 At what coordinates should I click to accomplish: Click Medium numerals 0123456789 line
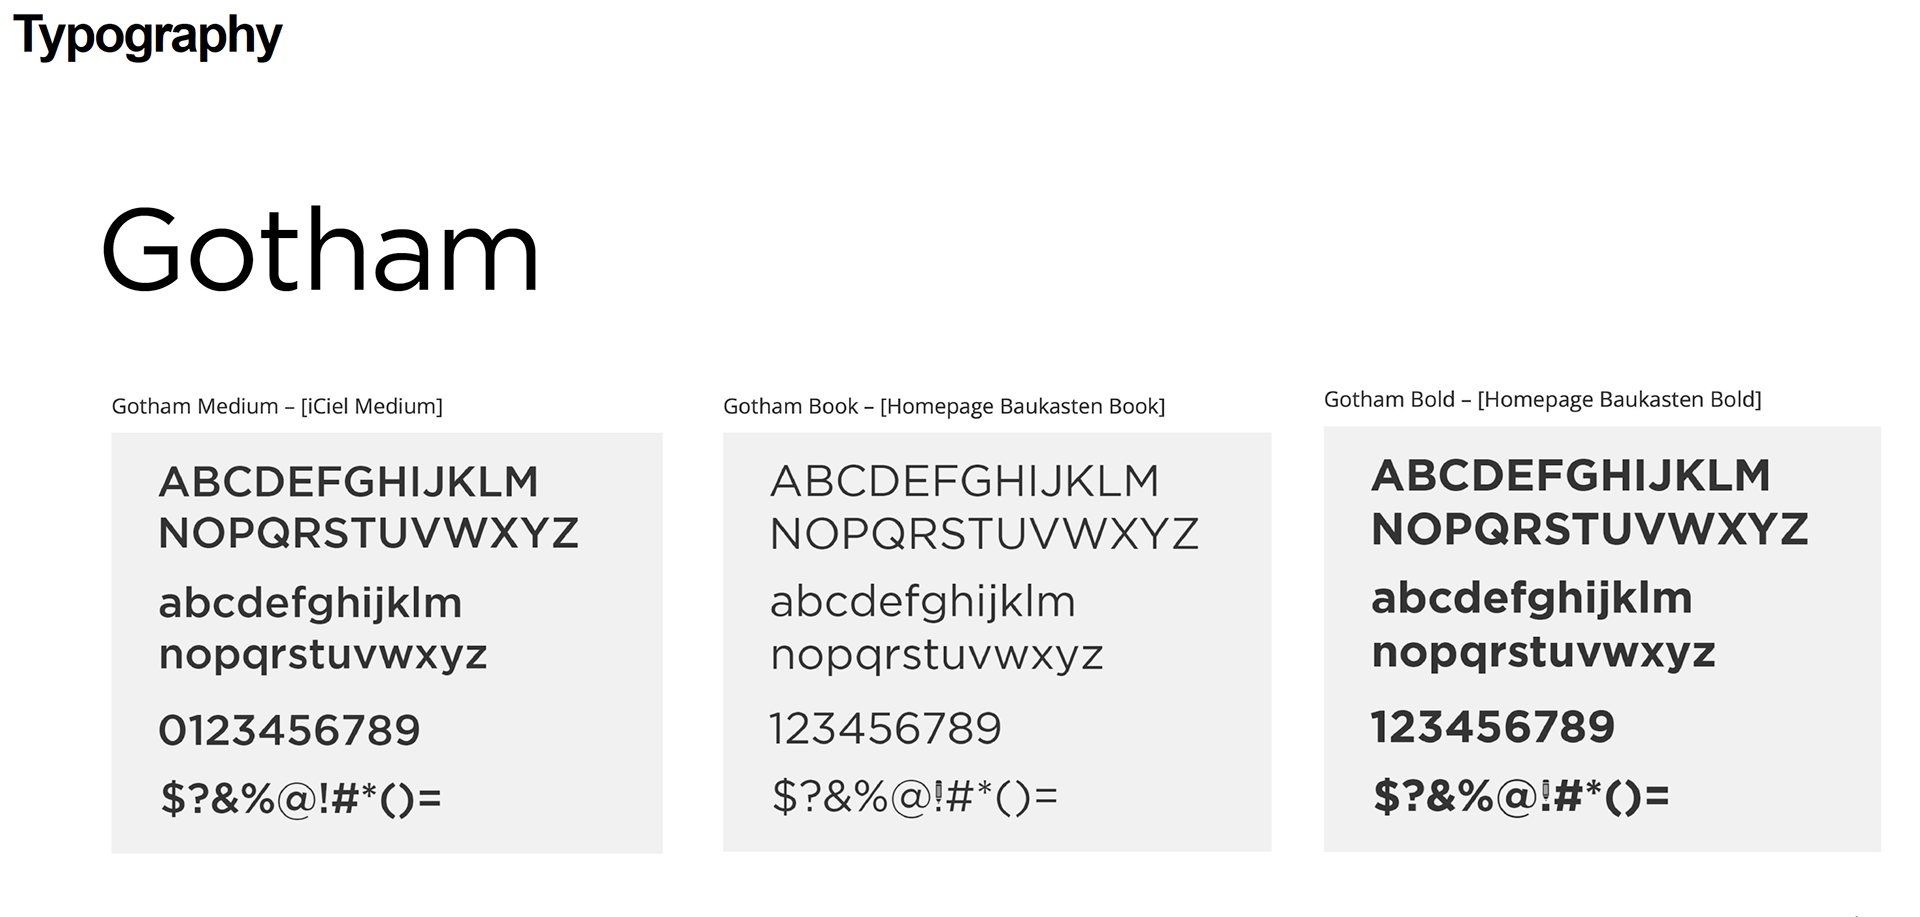(x=290, y=730)
